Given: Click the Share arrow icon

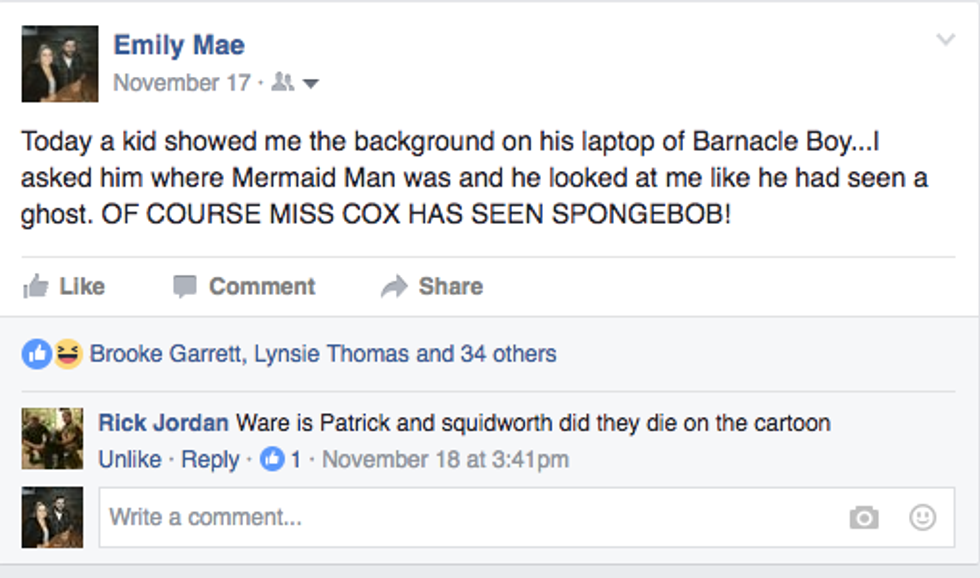Looking at the screenshot, I should coord(394,287).
